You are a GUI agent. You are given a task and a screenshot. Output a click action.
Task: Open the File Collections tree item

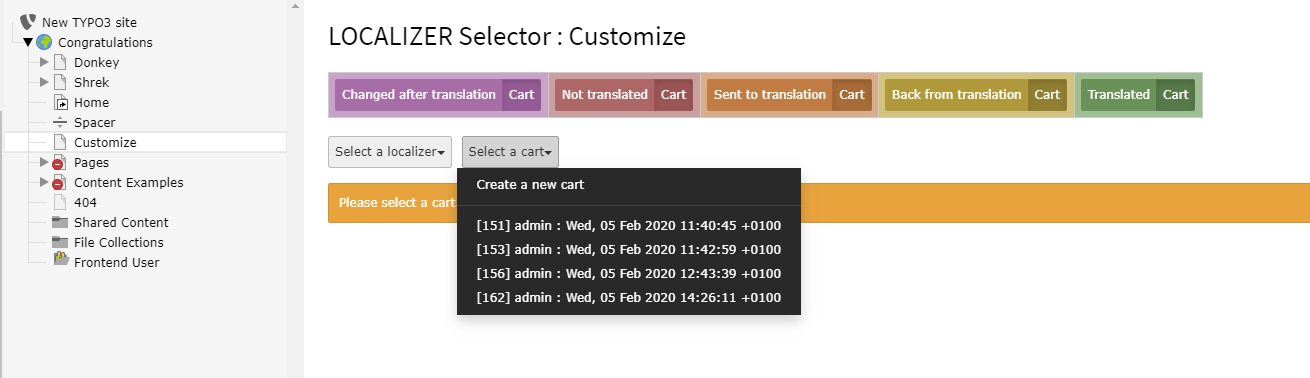tap(118, 242)
